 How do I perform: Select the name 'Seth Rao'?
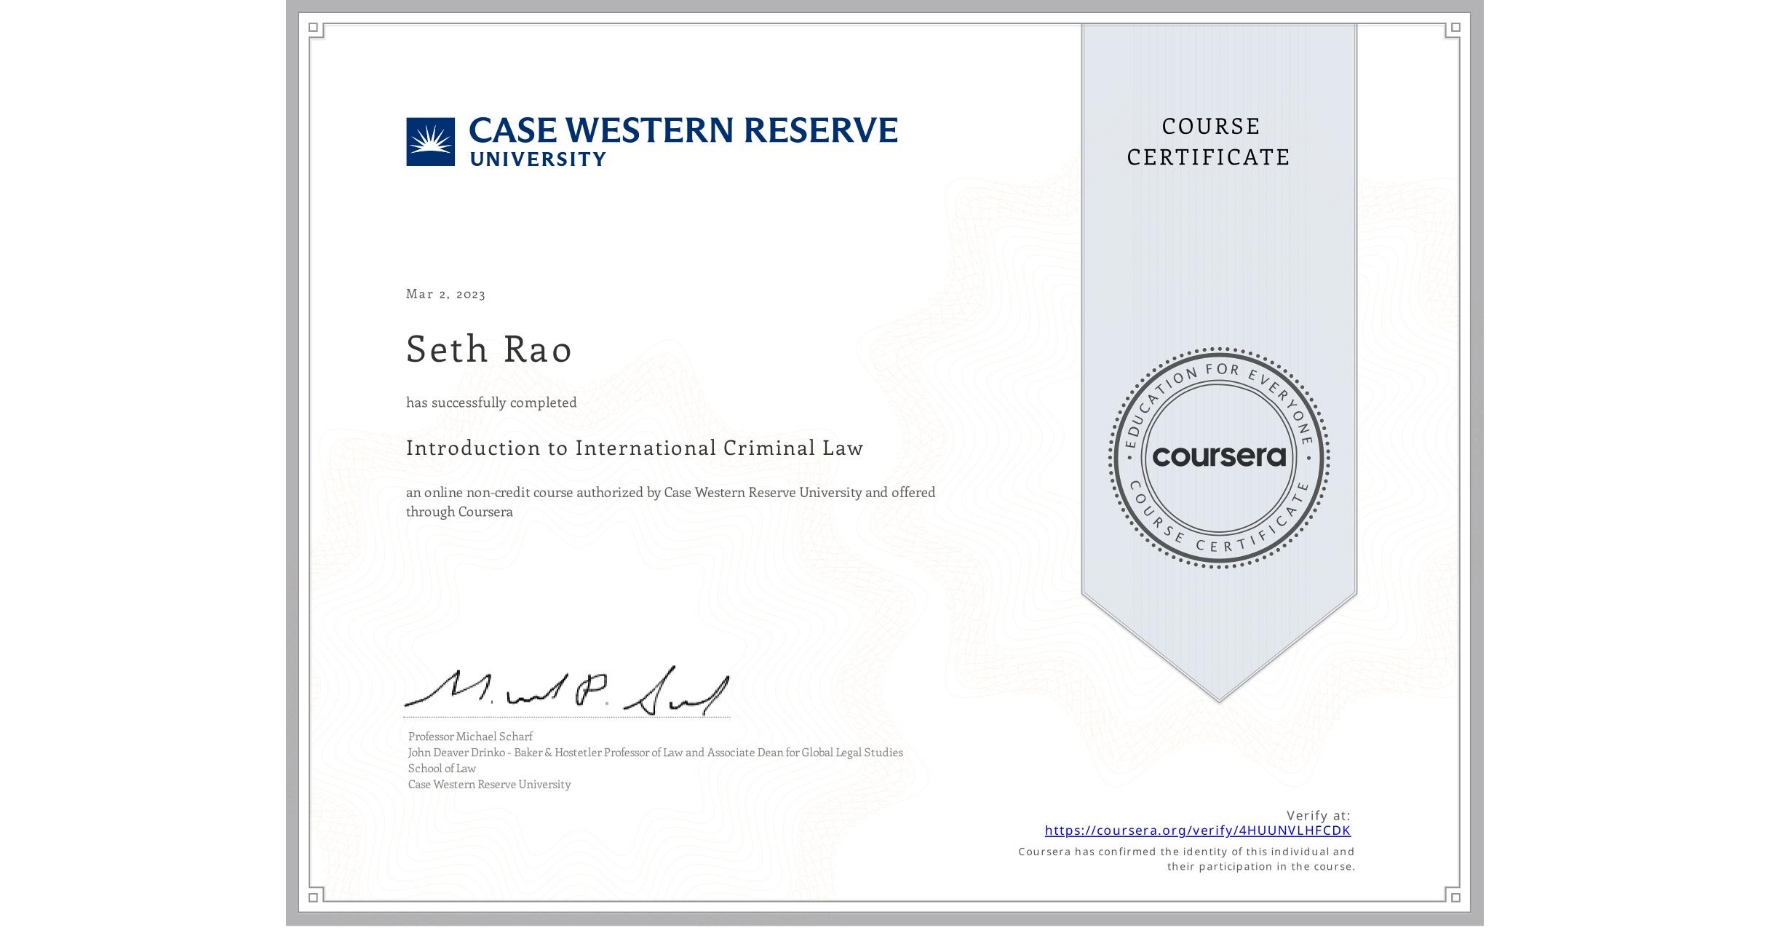coord(489,348)
